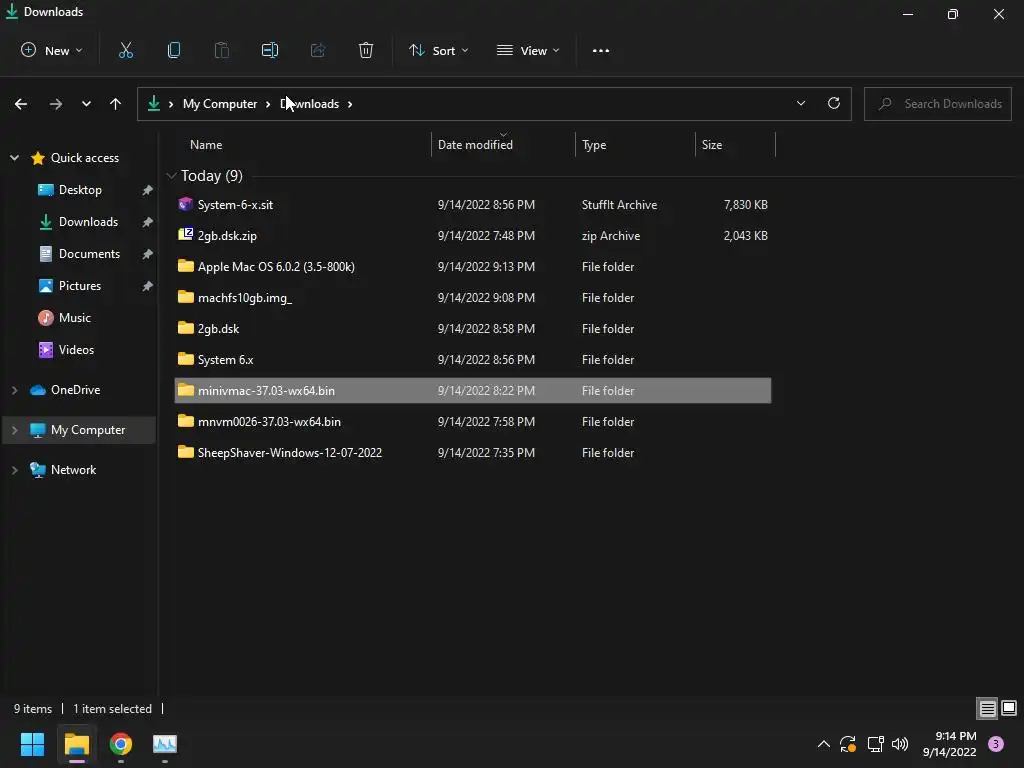Open File Explorer from the taskbar
Viewport: 1024px width, 768px height.
click(76, 744)
